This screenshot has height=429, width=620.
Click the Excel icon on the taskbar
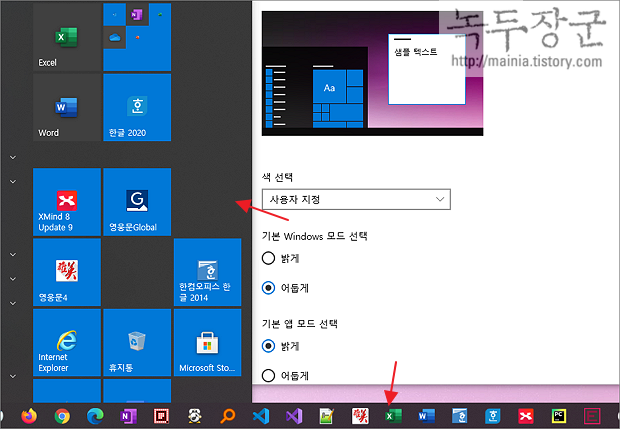(393, 416)
